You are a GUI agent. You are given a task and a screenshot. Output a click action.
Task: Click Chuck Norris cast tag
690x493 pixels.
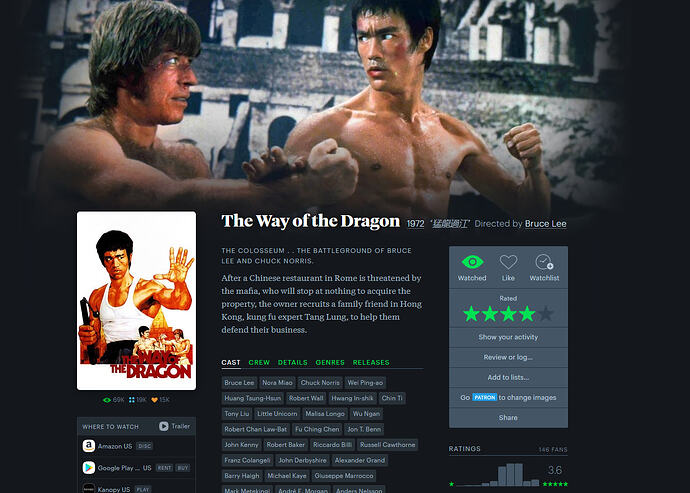(320, 383)
